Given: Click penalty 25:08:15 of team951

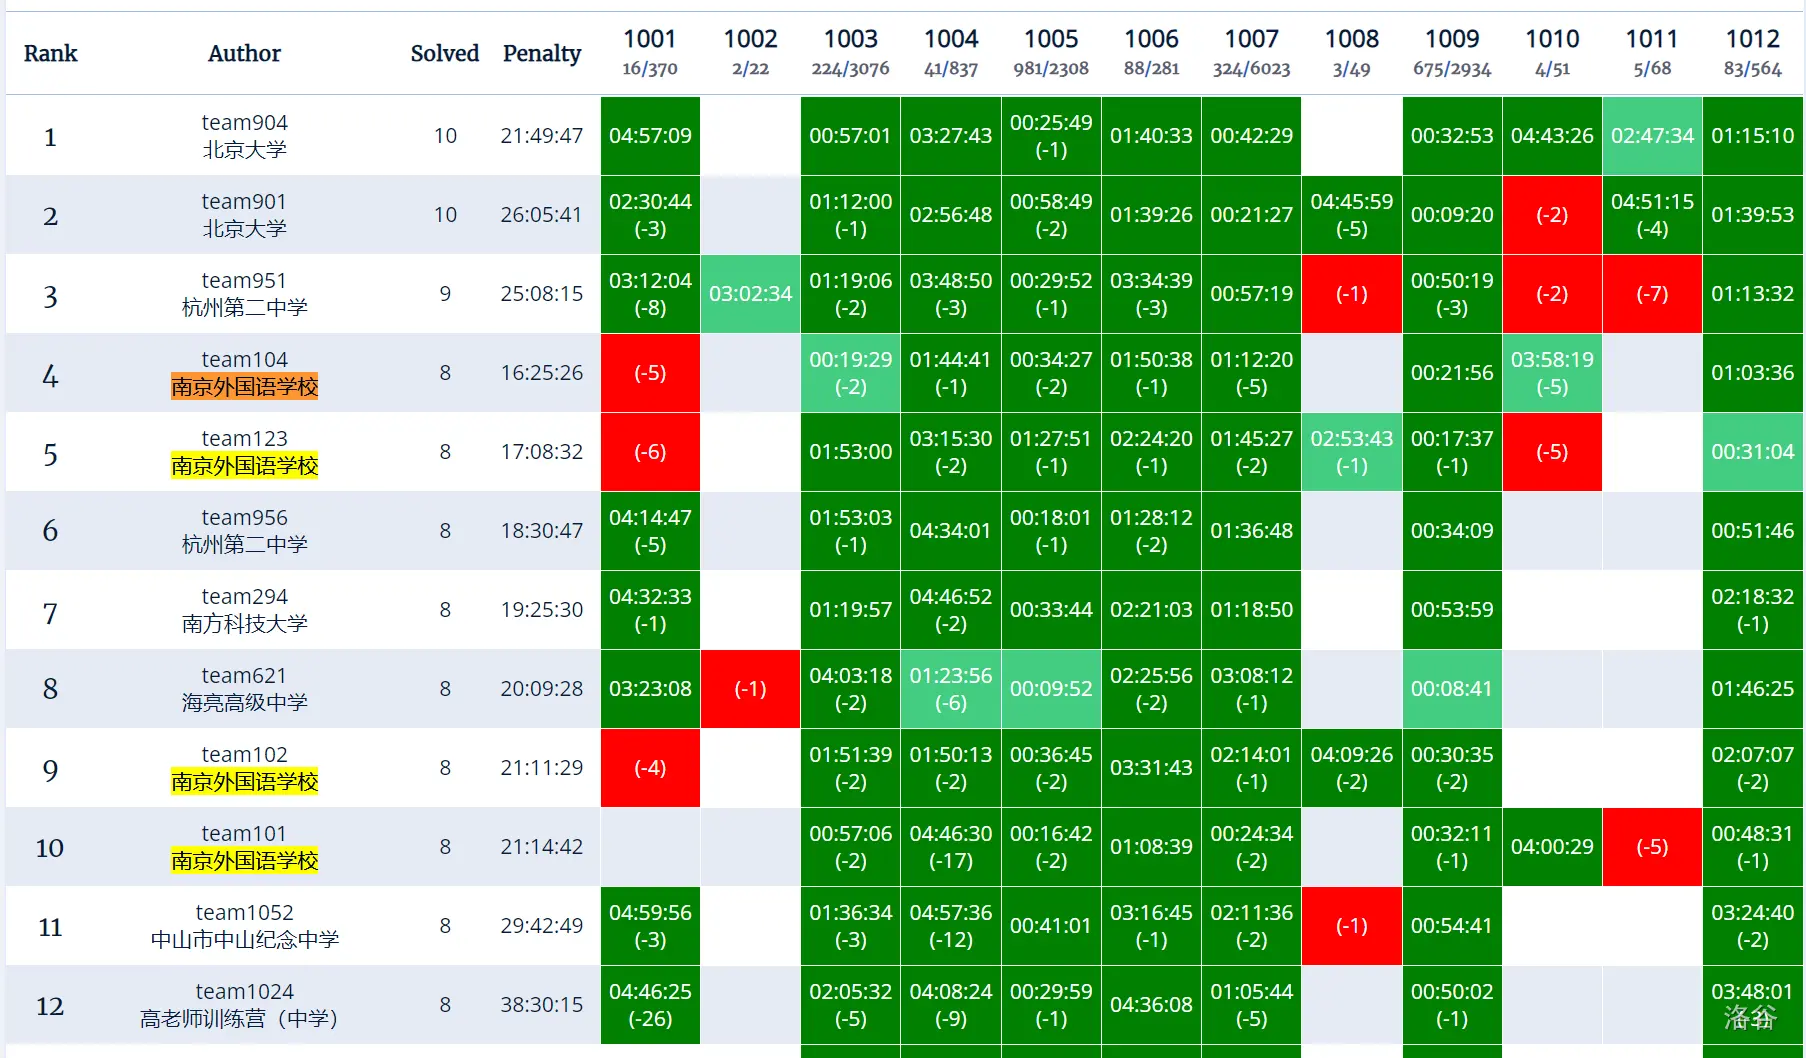Looking at the screenshot, I should (x=542, y=294).
